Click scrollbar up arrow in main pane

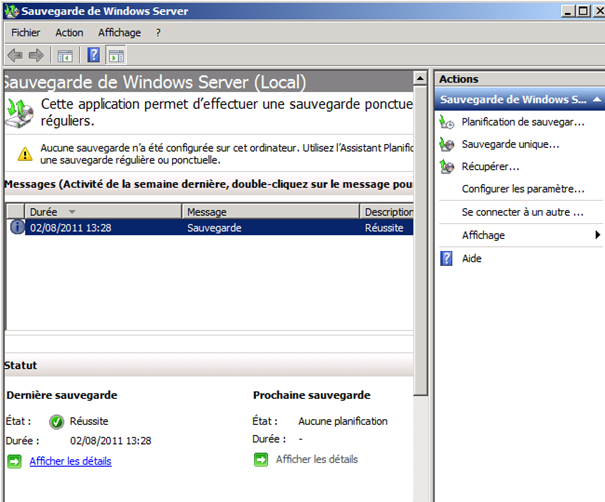(x=420, y=79)
